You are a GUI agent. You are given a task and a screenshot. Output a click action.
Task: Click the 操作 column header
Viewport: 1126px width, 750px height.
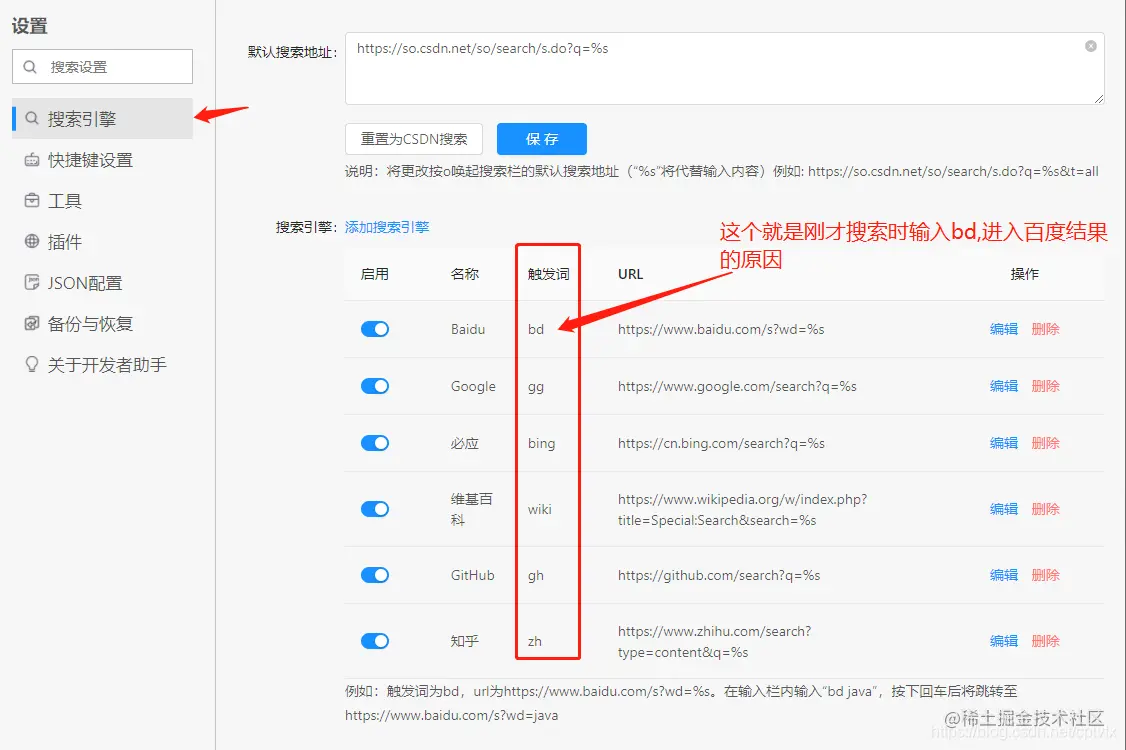click(x=1025, y=274)
